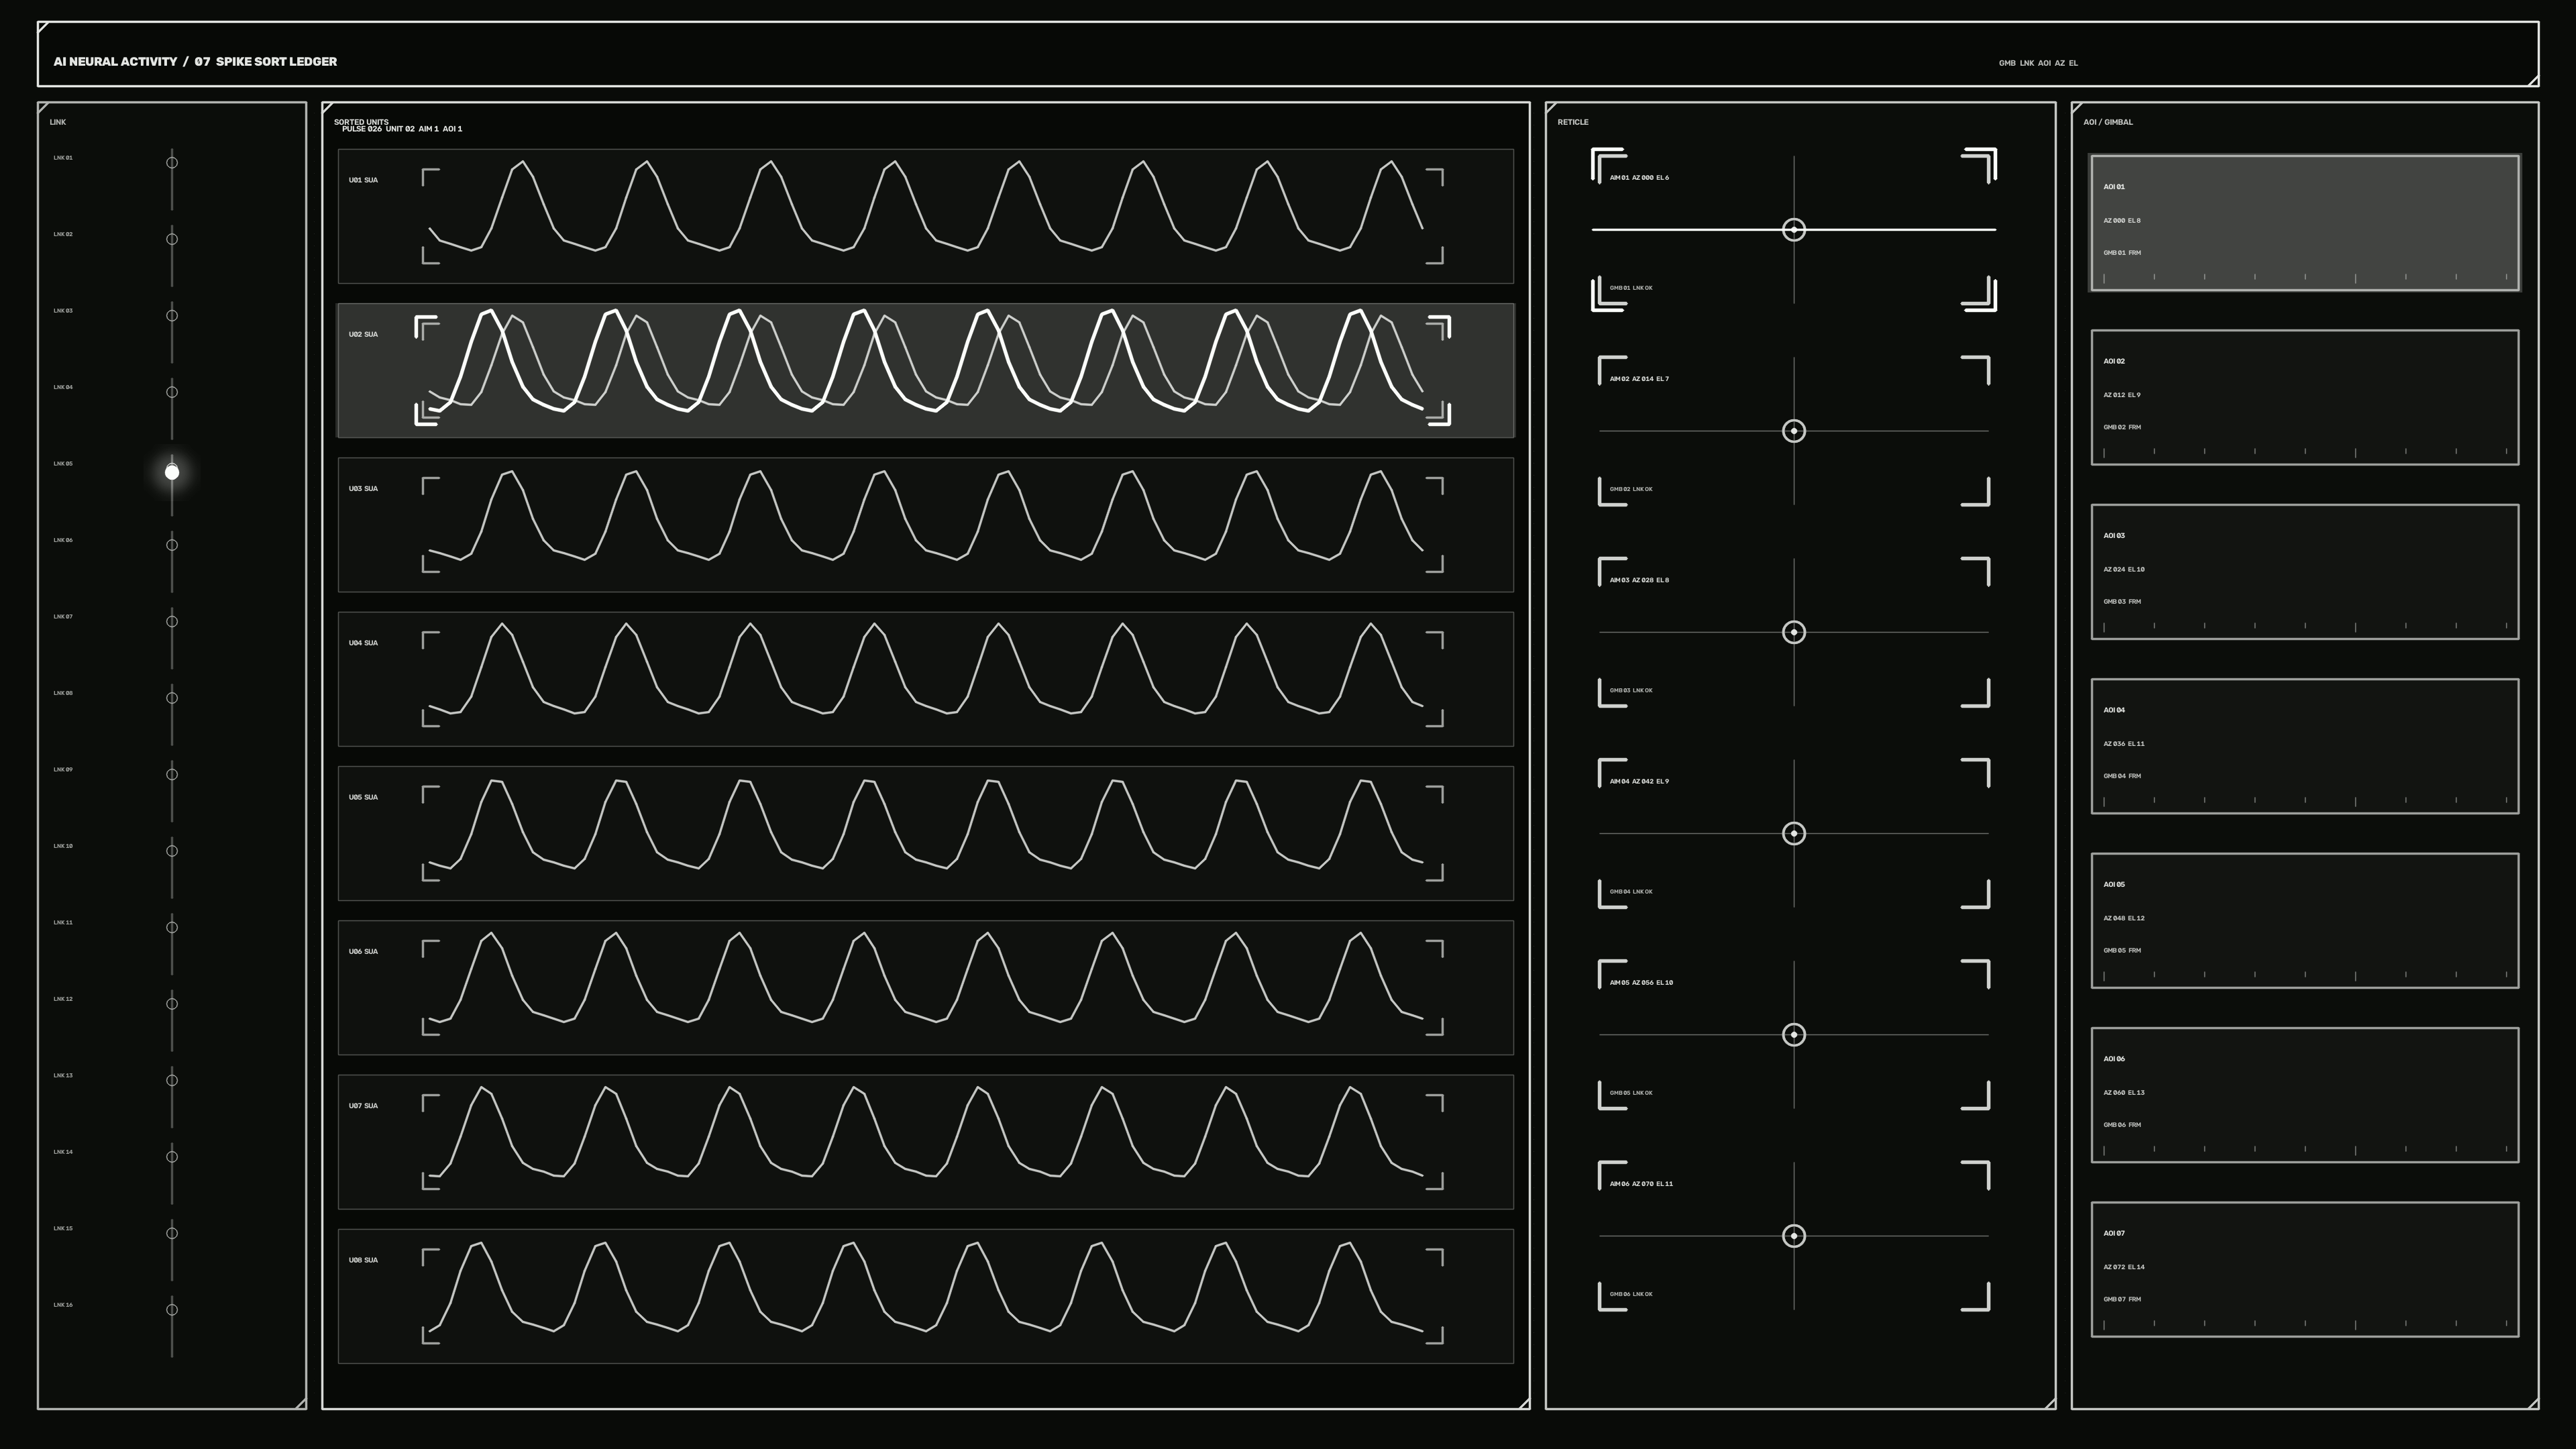Click the AIM 03 reticle crosshair center
2576x1449 pixels.
1793,632
